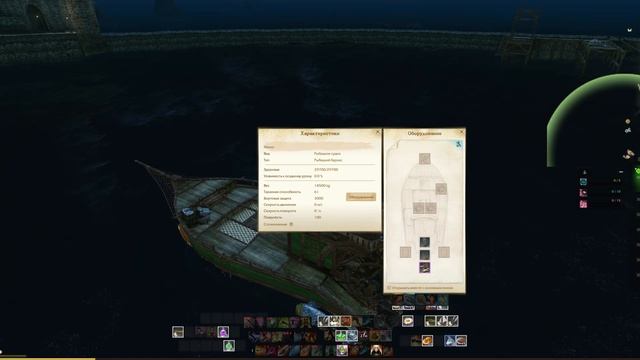Select the purple-bordered equipped item at stern
Viewport: 640px width, 360px height.
click(x=424, y=268)
